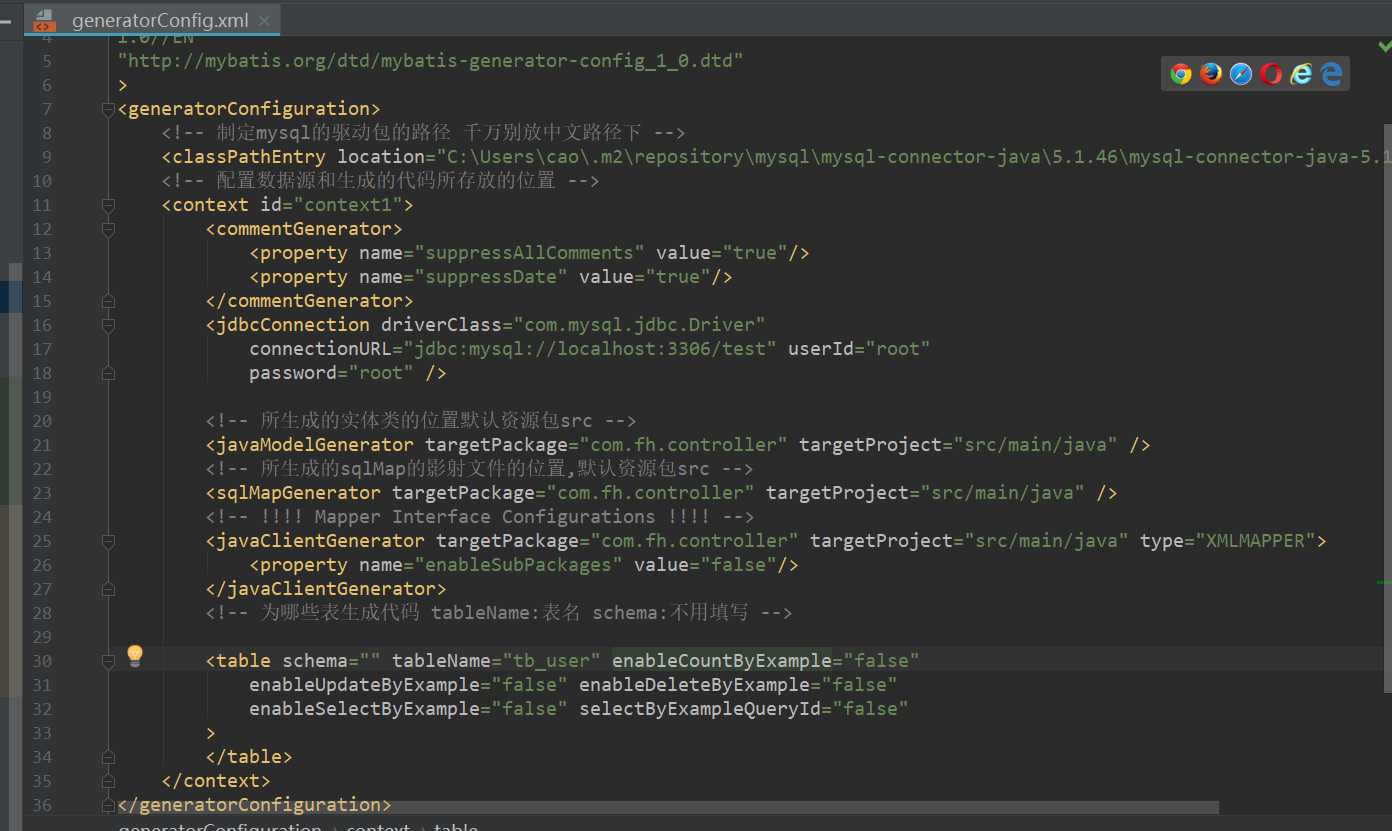Fold at closing context tag marker on line 35
The width and height of the screenshot is (1392, 831).
click(108, 781)
